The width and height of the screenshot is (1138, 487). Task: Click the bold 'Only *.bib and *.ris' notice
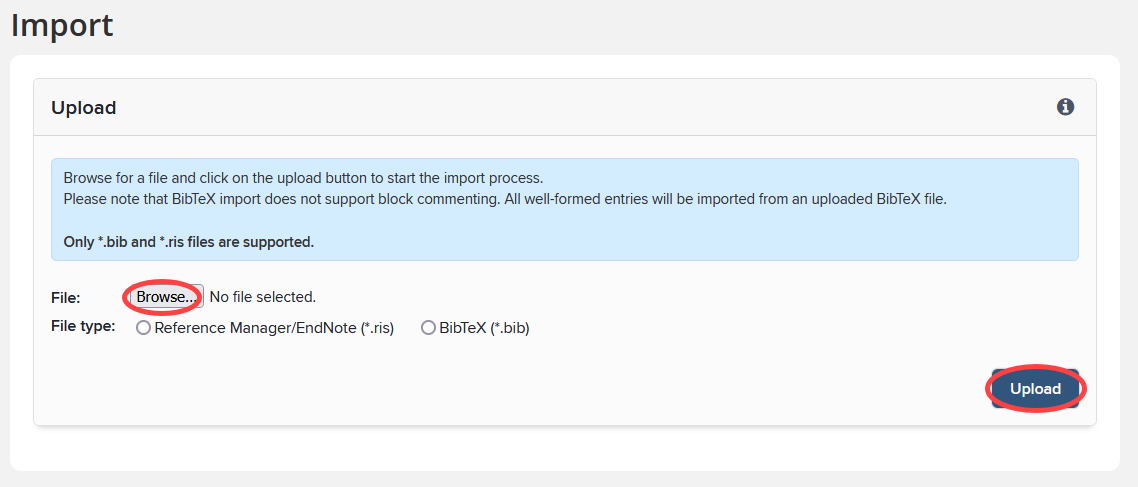click(x=188, y=242)
